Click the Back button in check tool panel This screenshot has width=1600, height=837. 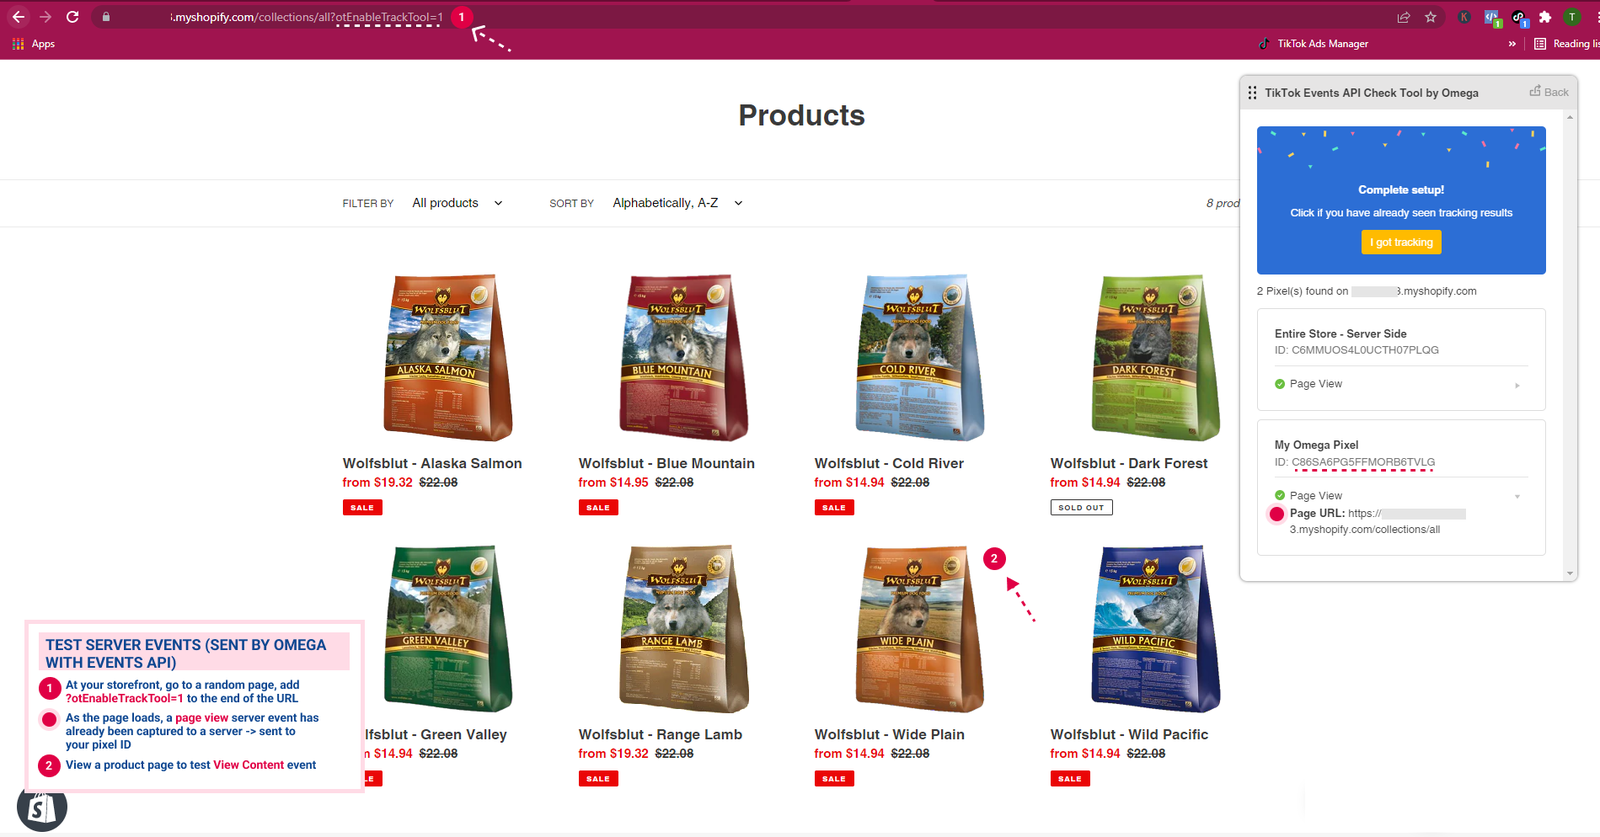(1549, 92)
